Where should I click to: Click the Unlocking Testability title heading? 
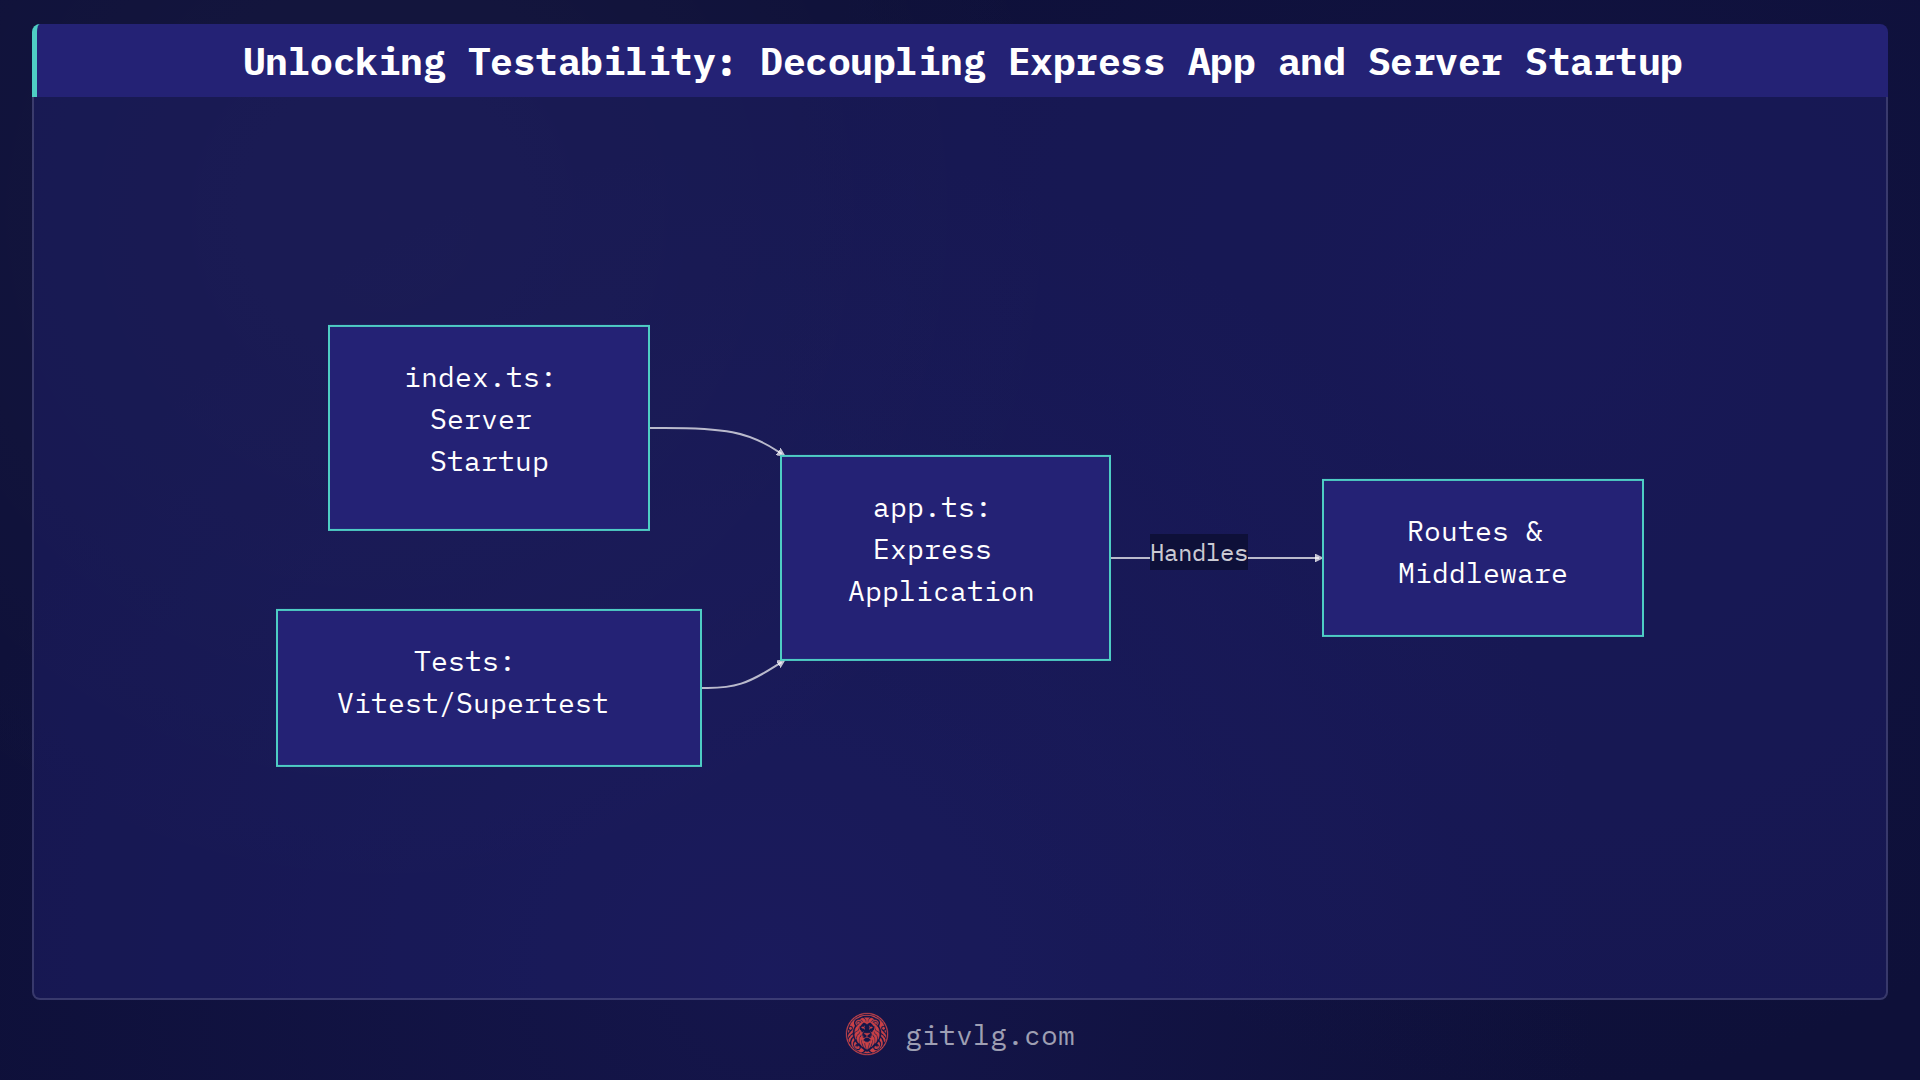[x=962, y=62]
